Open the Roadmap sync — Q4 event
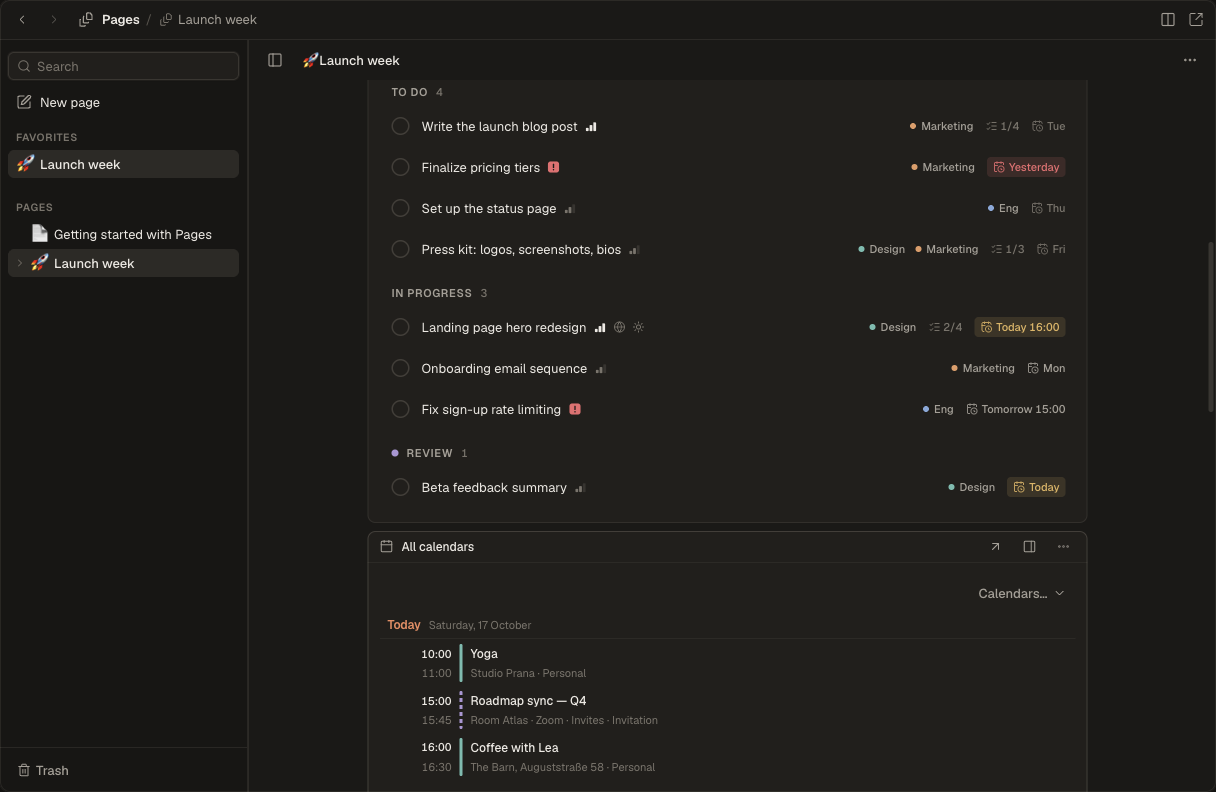Image resolution: width=1216 pixels, height=792 pixels. point(728,710)
